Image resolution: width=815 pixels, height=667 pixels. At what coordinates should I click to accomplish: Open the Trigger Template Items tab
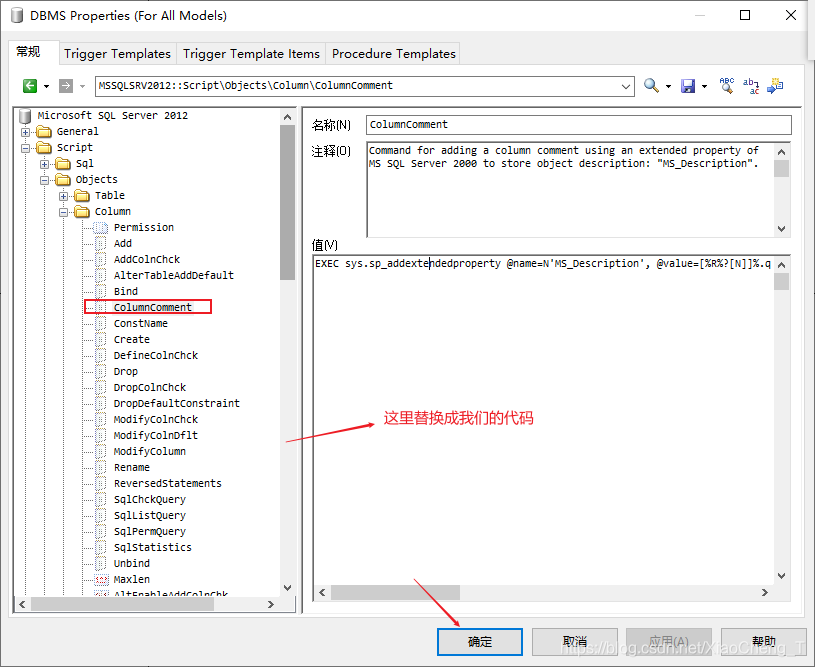(251, 54)
